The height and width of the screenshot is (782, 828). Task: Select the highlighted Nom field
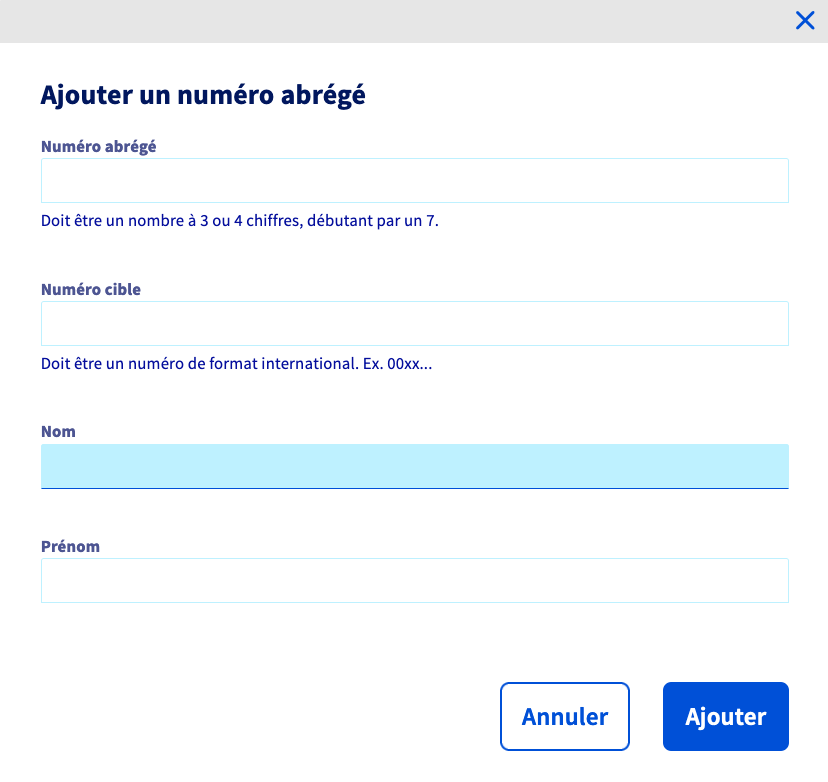pos(414,465)
